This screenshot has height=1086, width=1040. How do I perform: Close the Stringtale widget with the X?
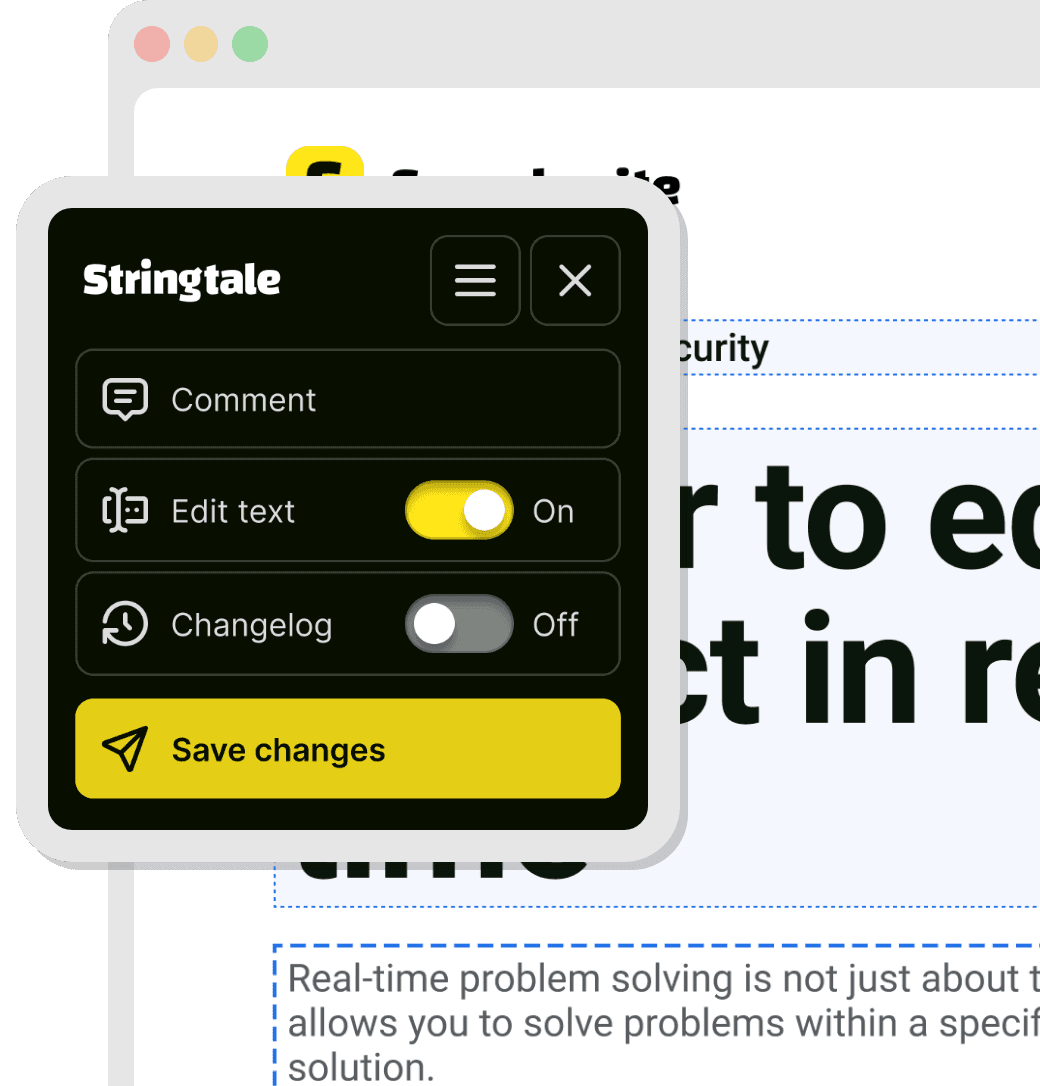tap(575, 281)
